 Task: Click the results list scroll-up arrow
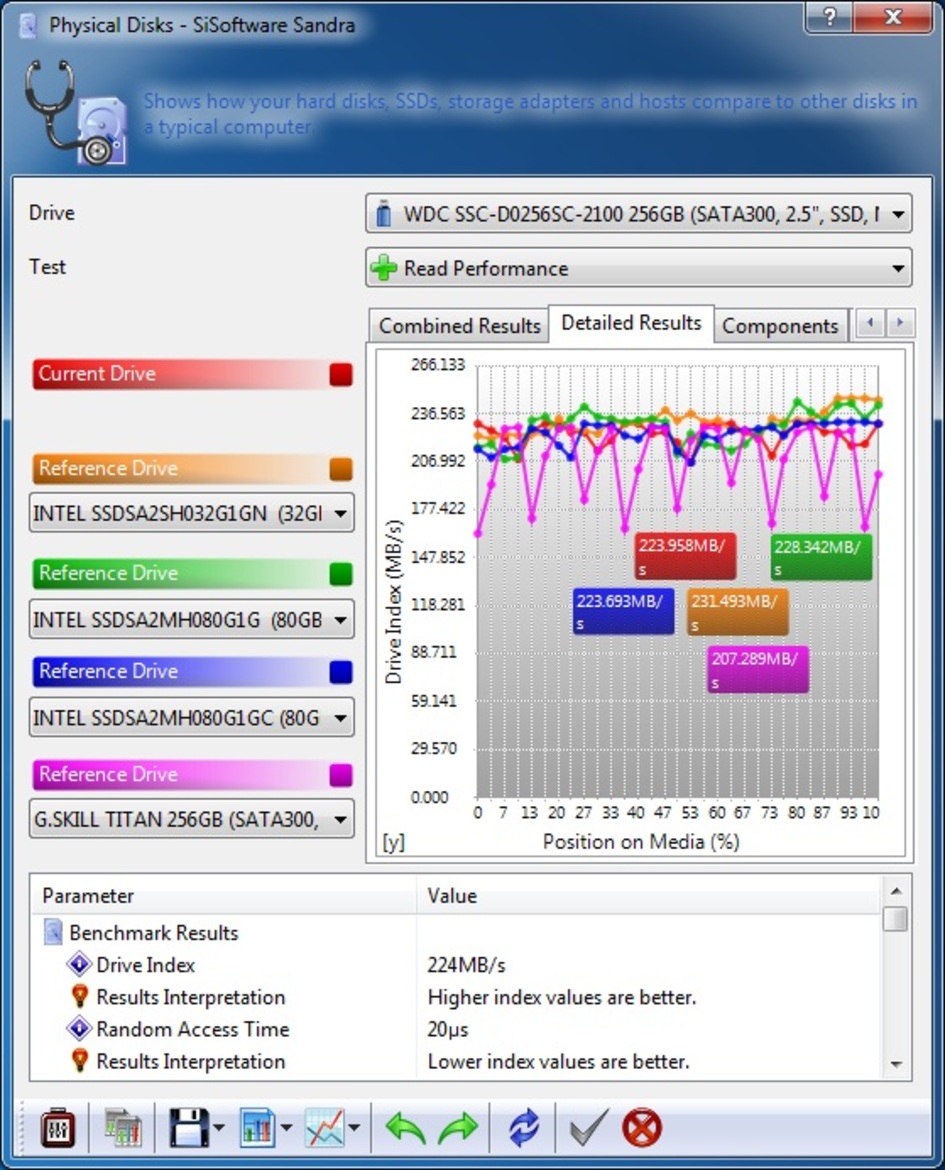[x=896, y=891]
